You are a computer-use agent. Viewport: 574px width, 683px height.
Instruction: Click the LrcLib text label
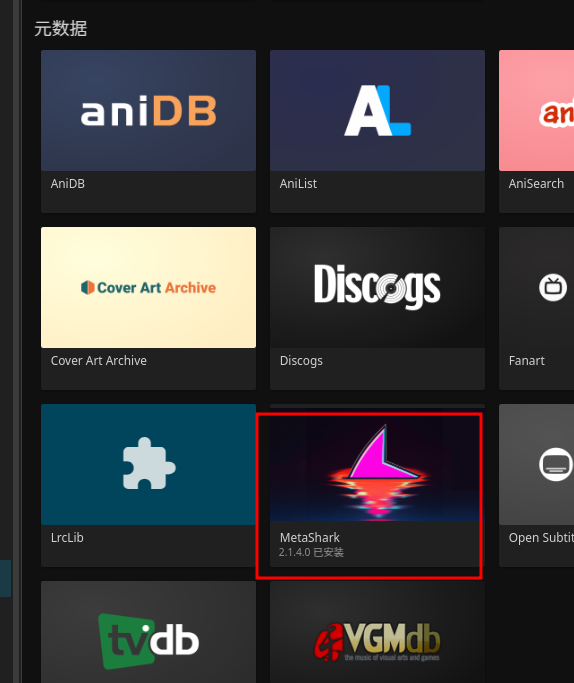67,538
